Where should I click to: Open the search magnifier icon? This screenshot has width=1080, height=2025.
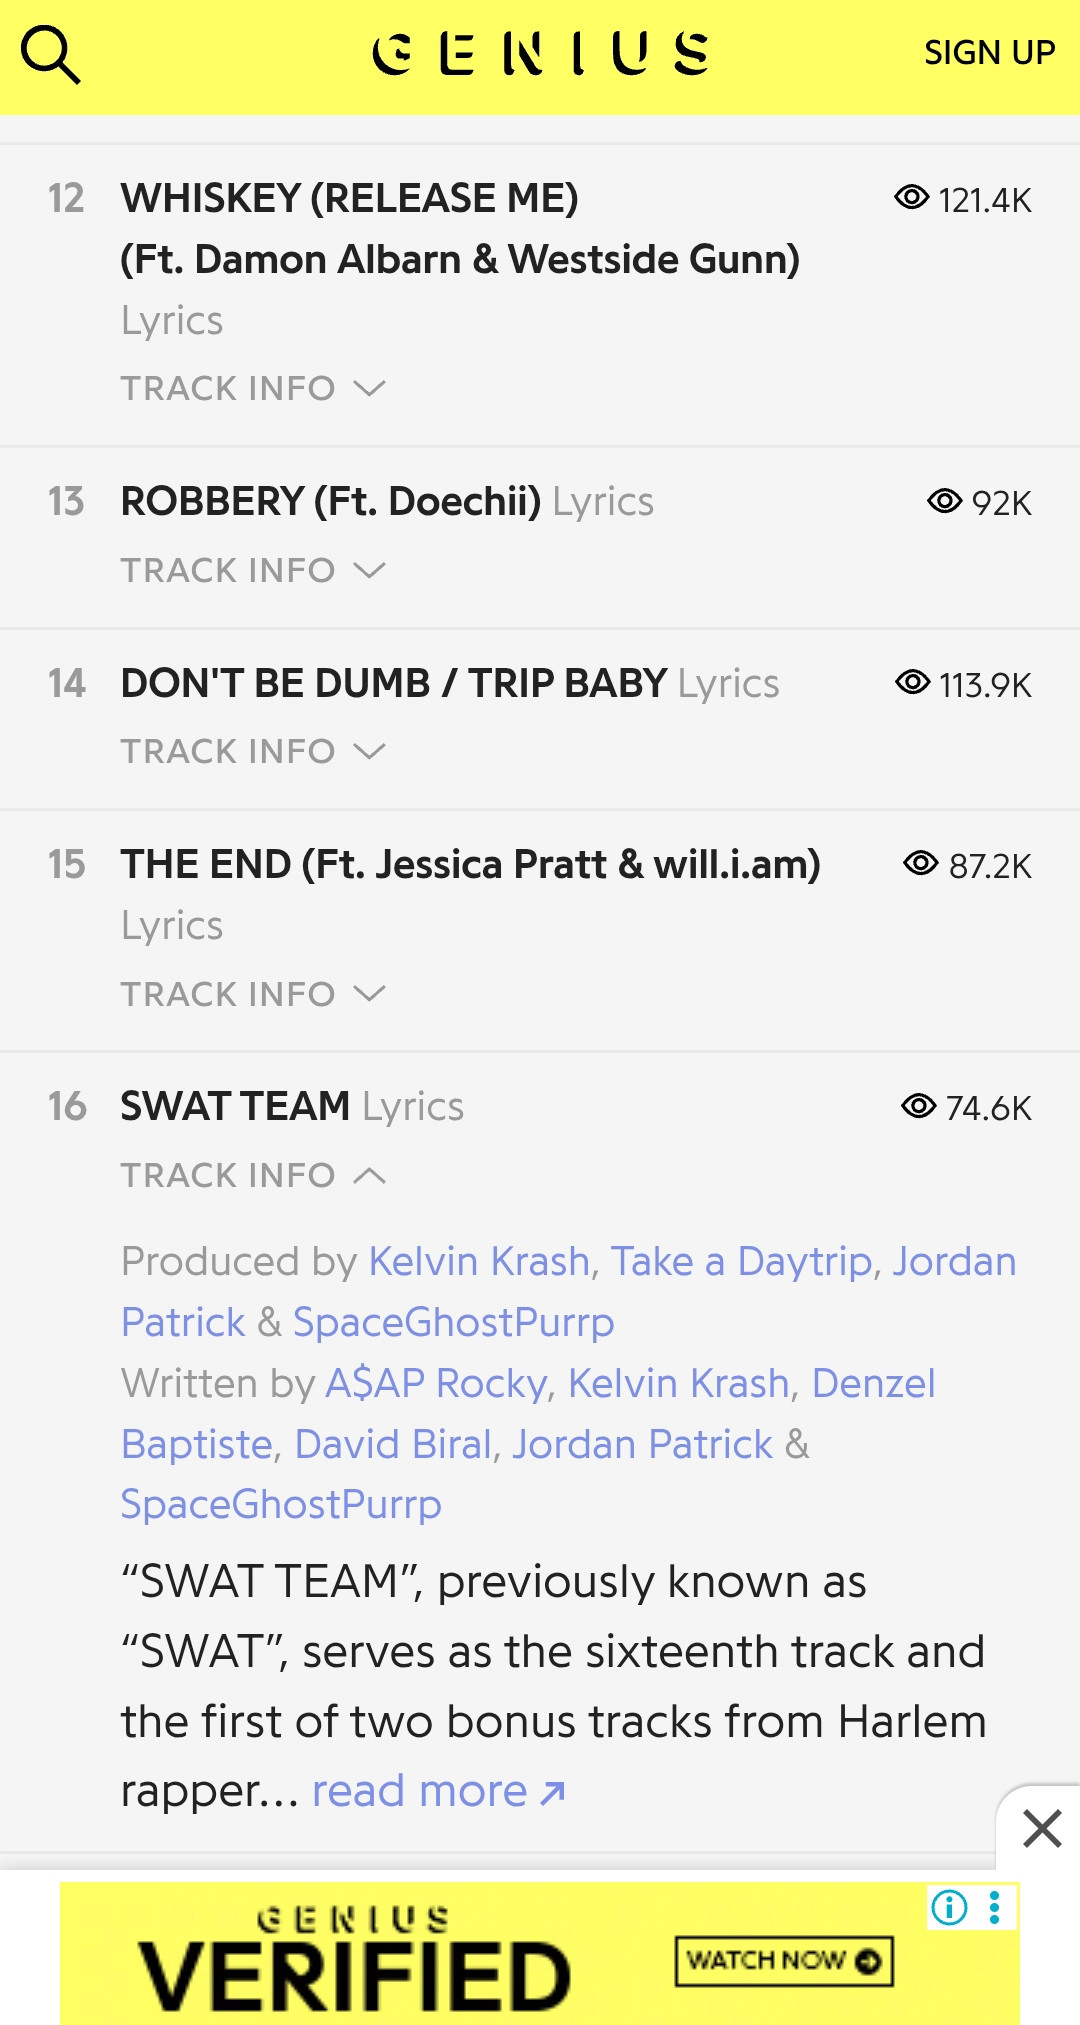click(x=50, y=54)
